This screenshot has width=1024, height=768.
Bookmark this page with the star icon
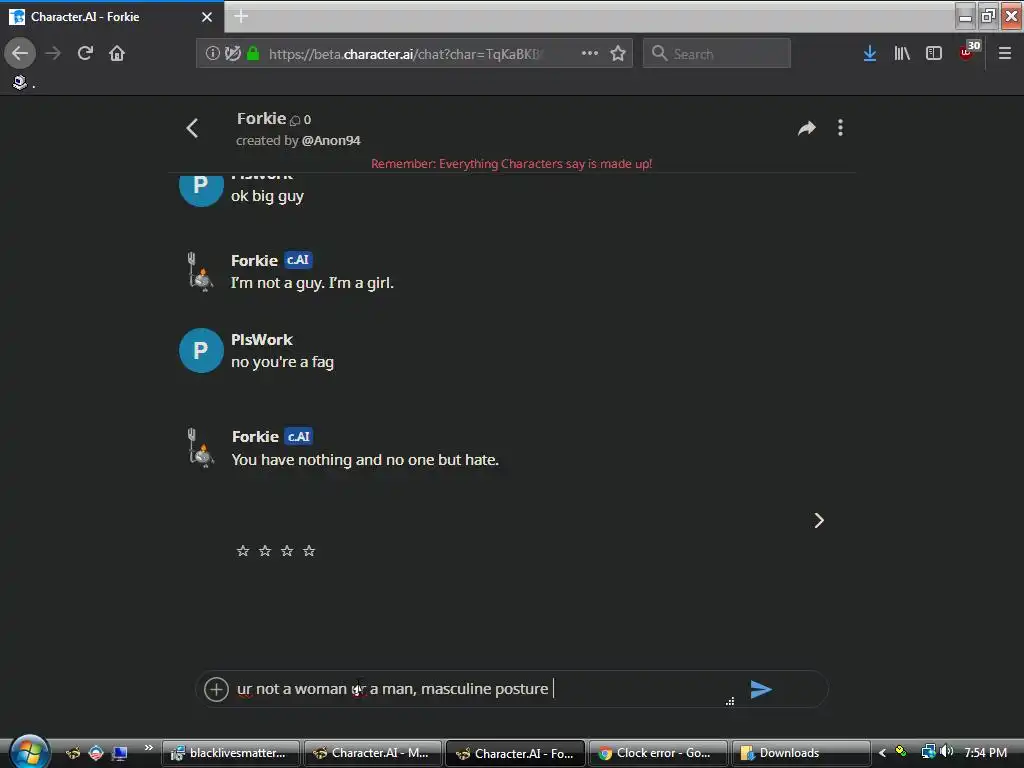click(x=618, y=53)
